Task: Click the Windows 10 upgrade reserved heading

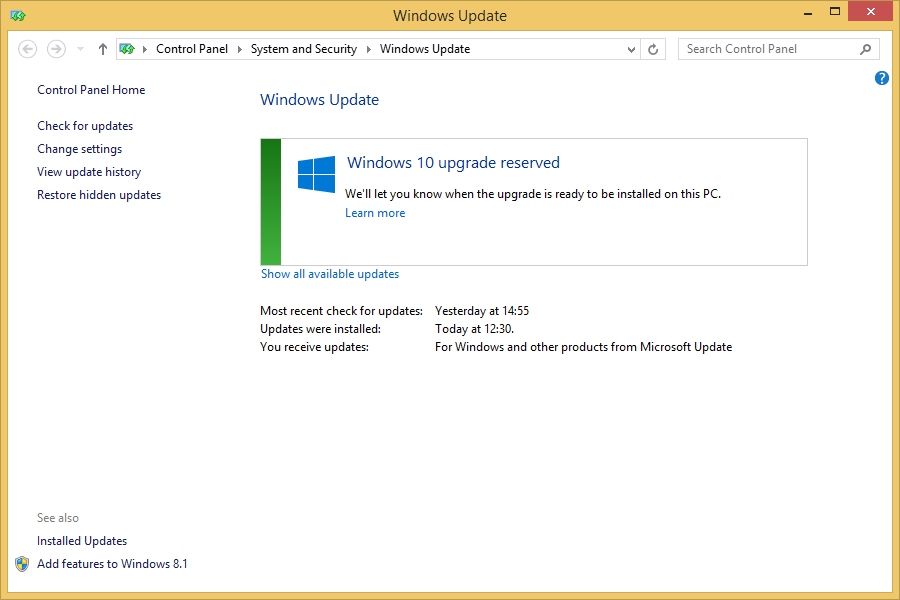Action: [x=453, y=163]
